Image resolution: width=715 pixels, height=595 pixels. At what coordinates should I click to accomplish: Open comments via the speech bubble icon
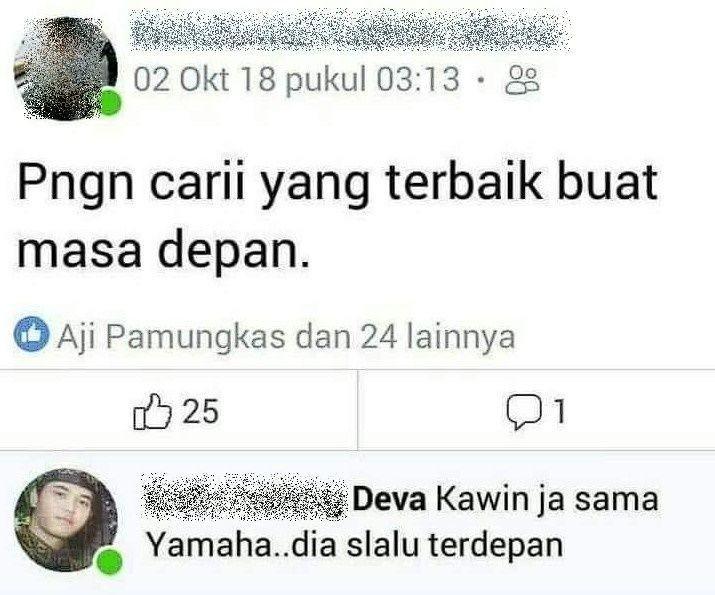524,413
